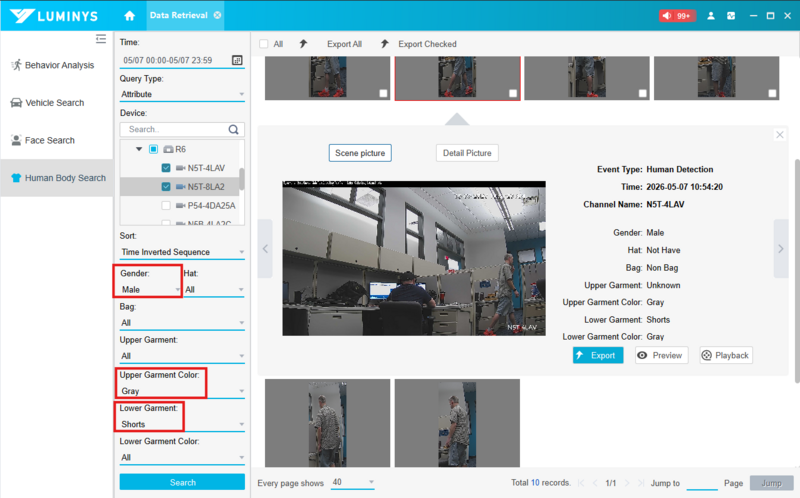
Task: Open the Hat dropdown
Action: click(214, 289)
